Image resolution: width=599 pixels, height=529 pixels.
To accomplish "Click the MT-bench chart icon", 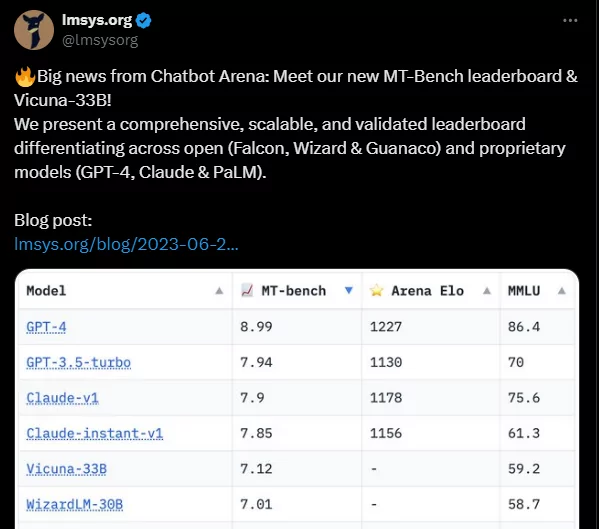I will (x=247, y=291).
